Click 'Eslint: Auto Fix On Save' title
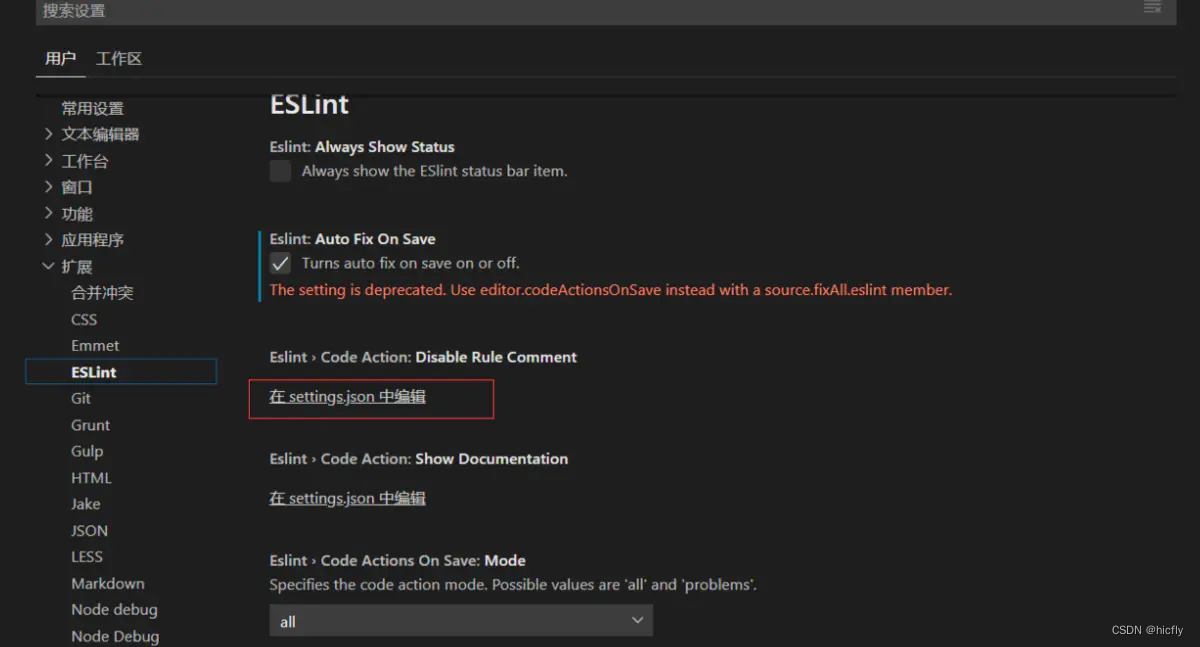1200x647 pixels. [x=353, y=239]
